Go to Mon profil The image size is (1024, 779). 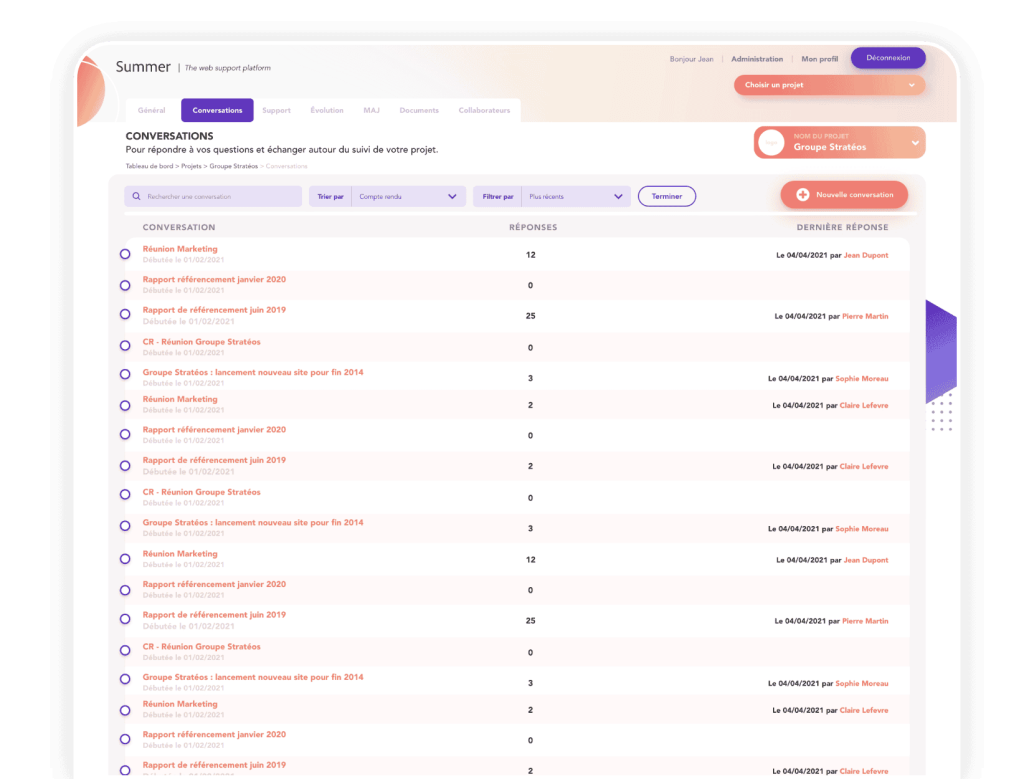[820, 59]
